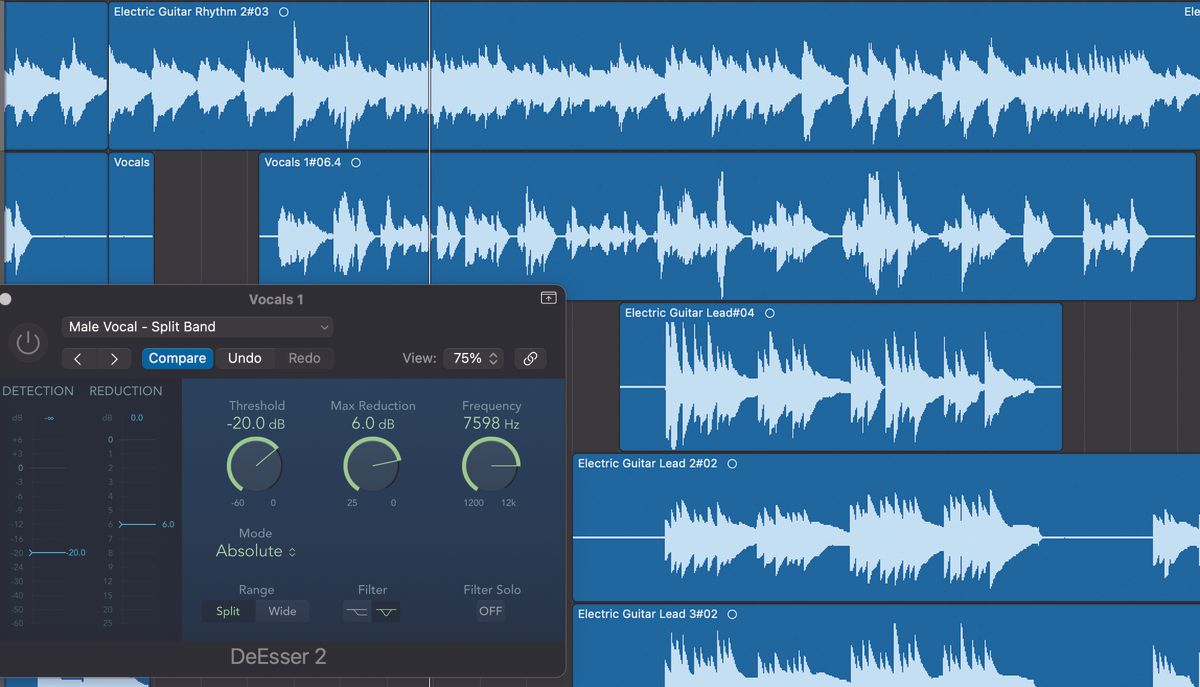Bypass the DeEsser plugin with the power icon
The width and height of the screenshot is (1200, 687).
28,341
